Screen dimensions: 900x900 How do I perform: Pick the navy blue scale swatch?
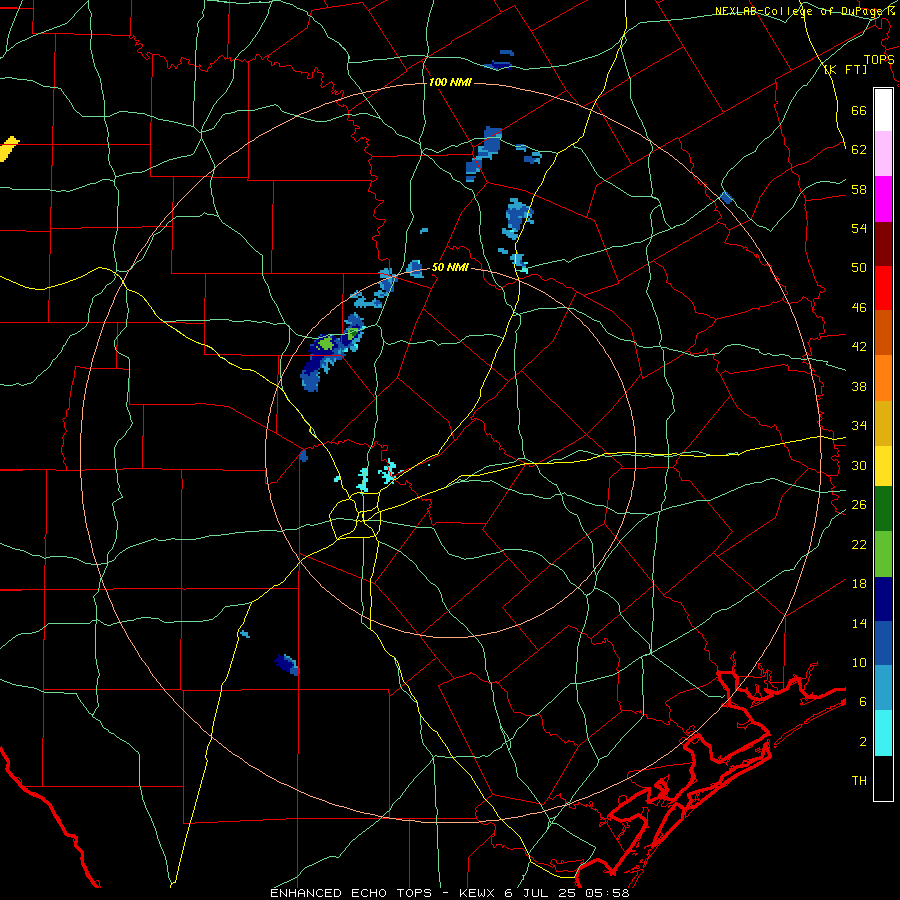point(883,599)
